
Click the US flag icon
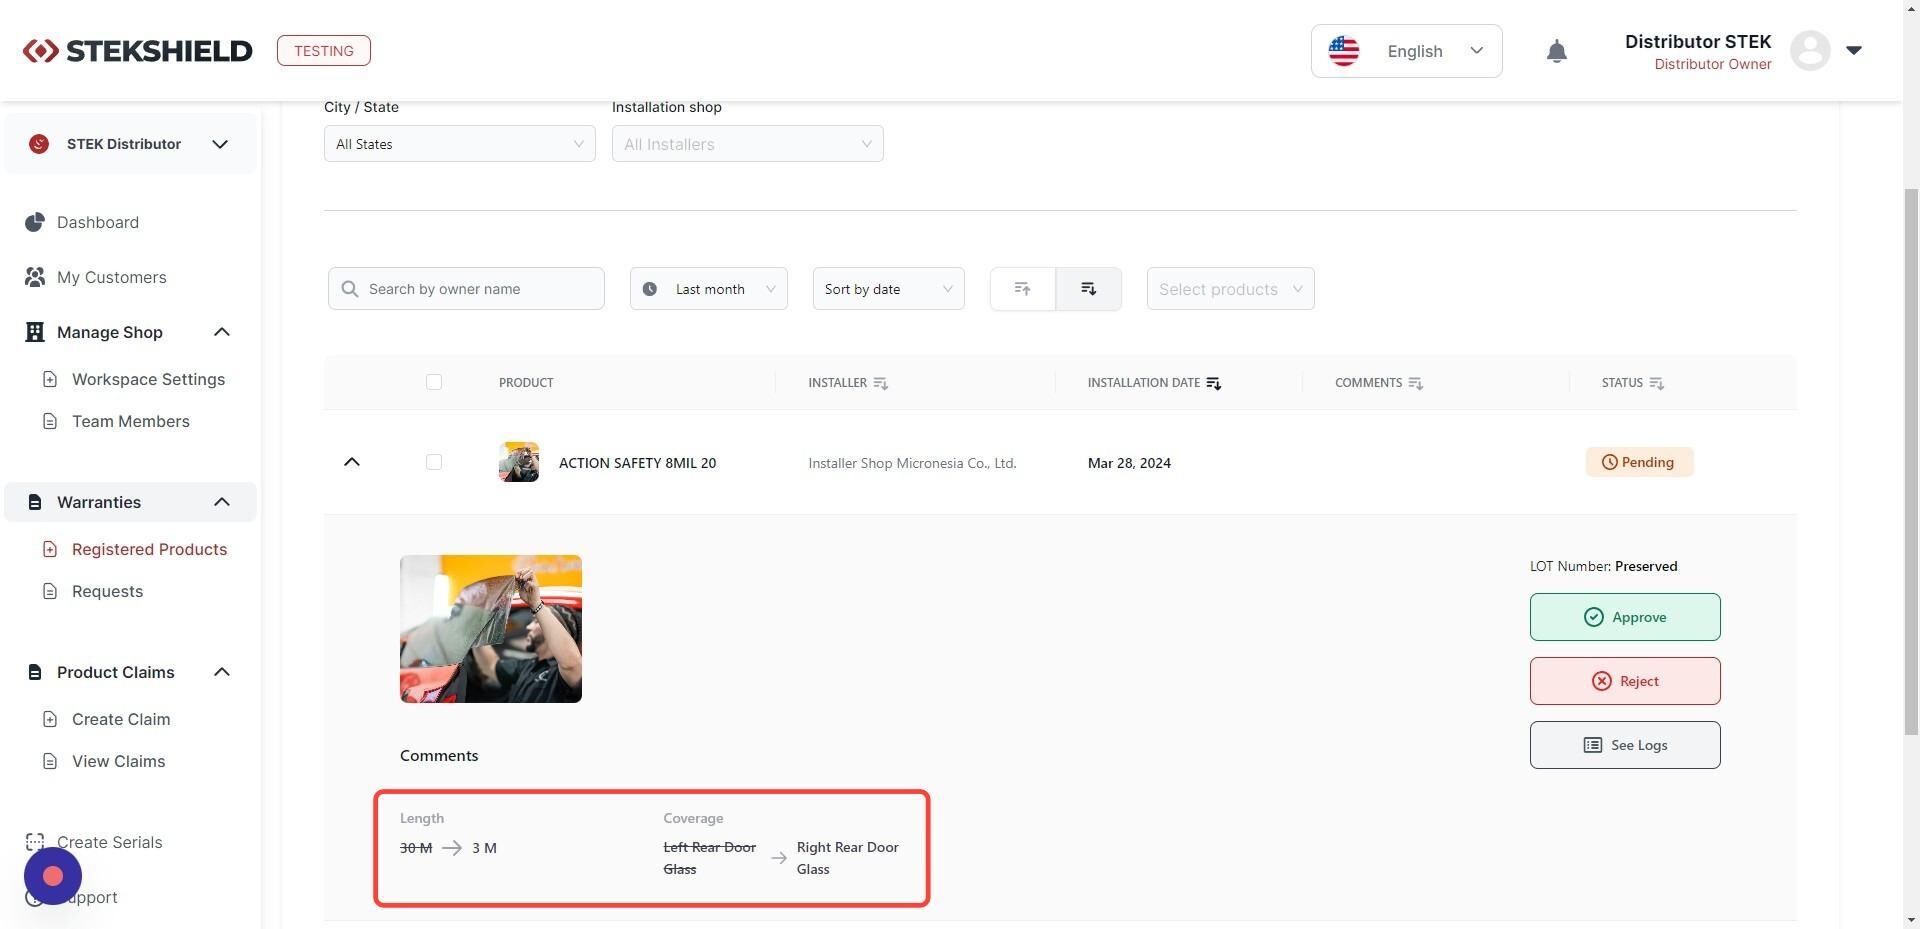(1343, 51)
